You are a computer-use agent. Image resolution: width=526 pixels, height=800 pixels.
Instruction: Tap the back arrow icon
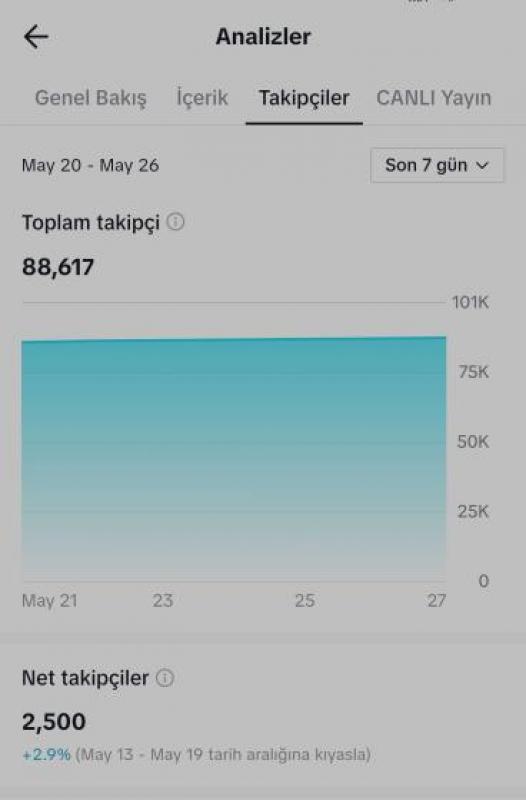click(36, 37)
